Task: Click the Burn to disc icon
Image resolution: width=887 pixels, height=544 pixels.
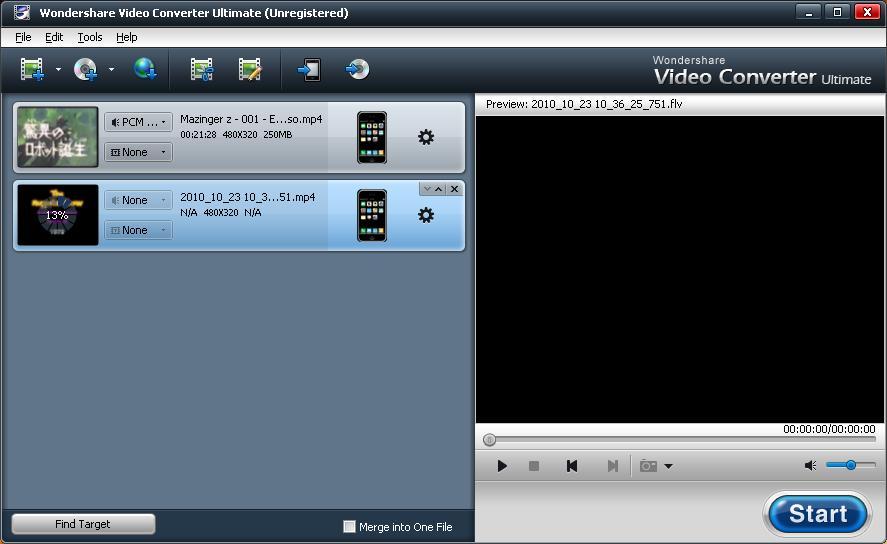Action: pyautogui.click(x=358, y=70)
